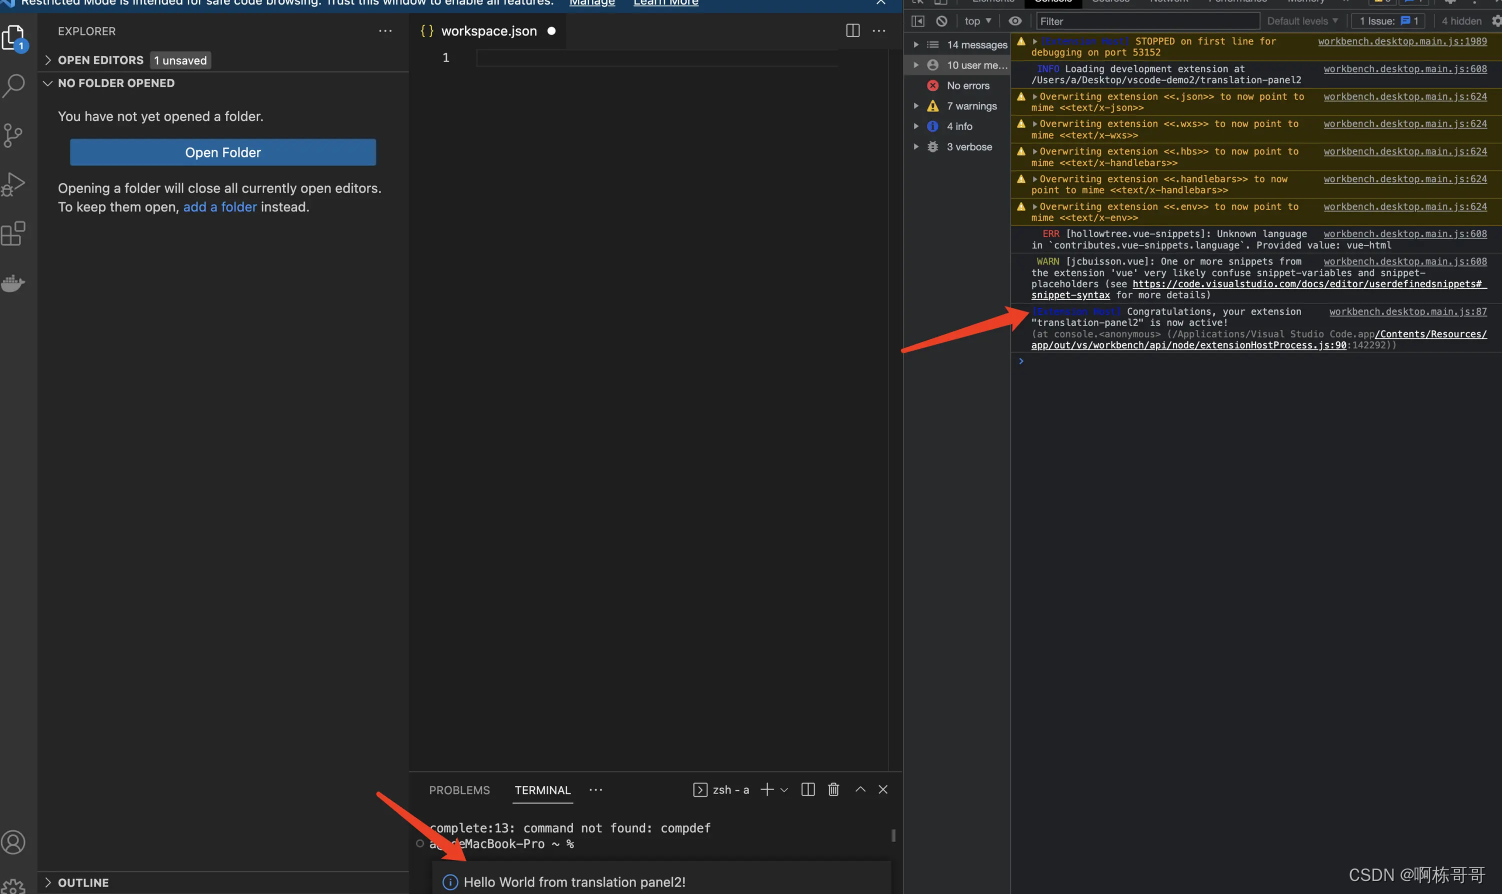Open the Search view in activity bar
Viewport: 1502px width, 894px height.
pyautogui.click(x=14, y=86)
